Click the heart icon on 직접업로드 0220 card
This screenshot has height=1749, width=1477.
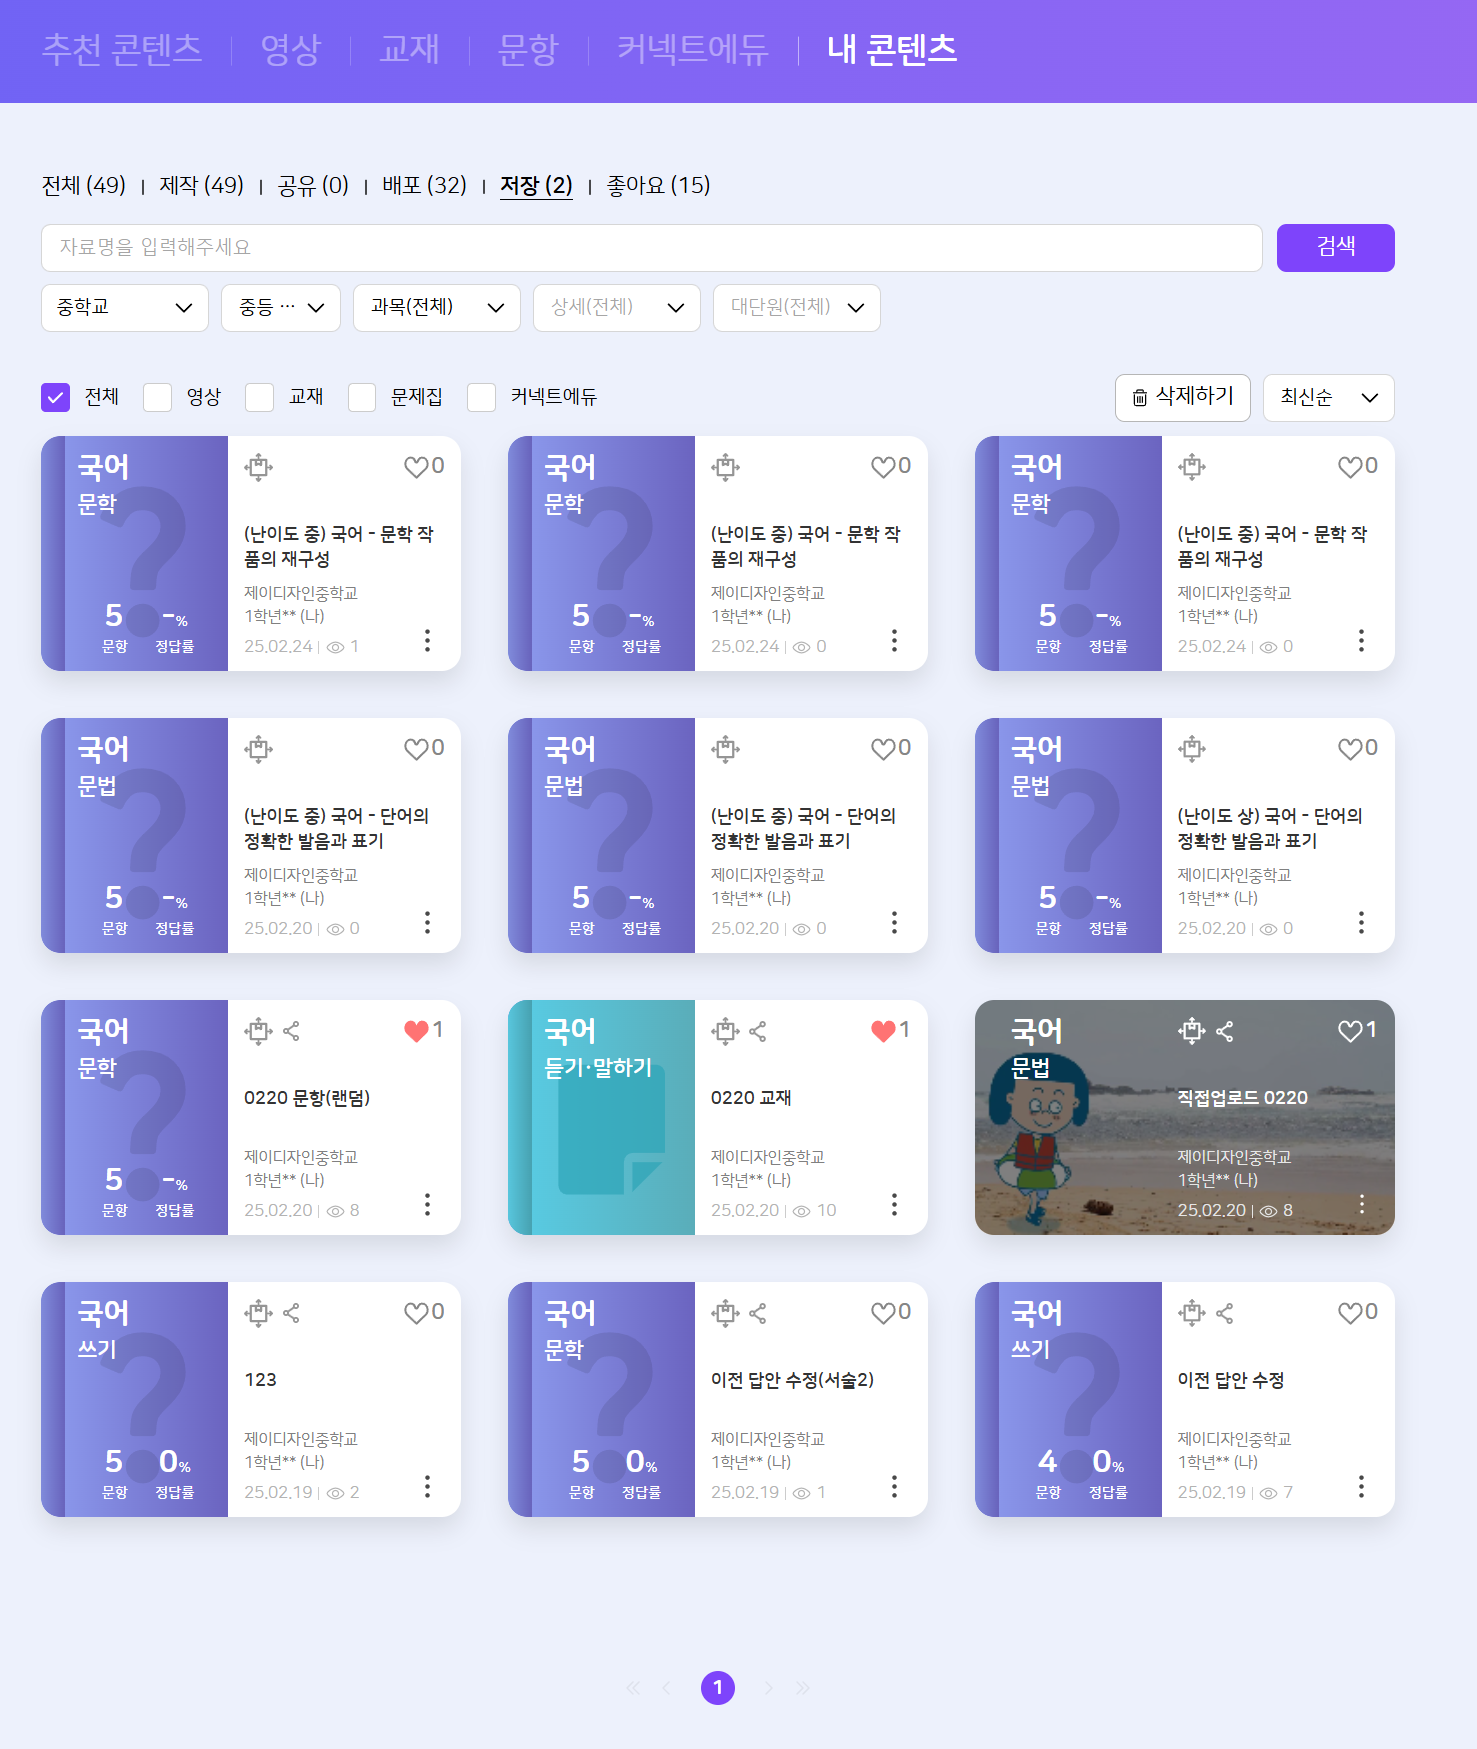coord(1350,1031)
